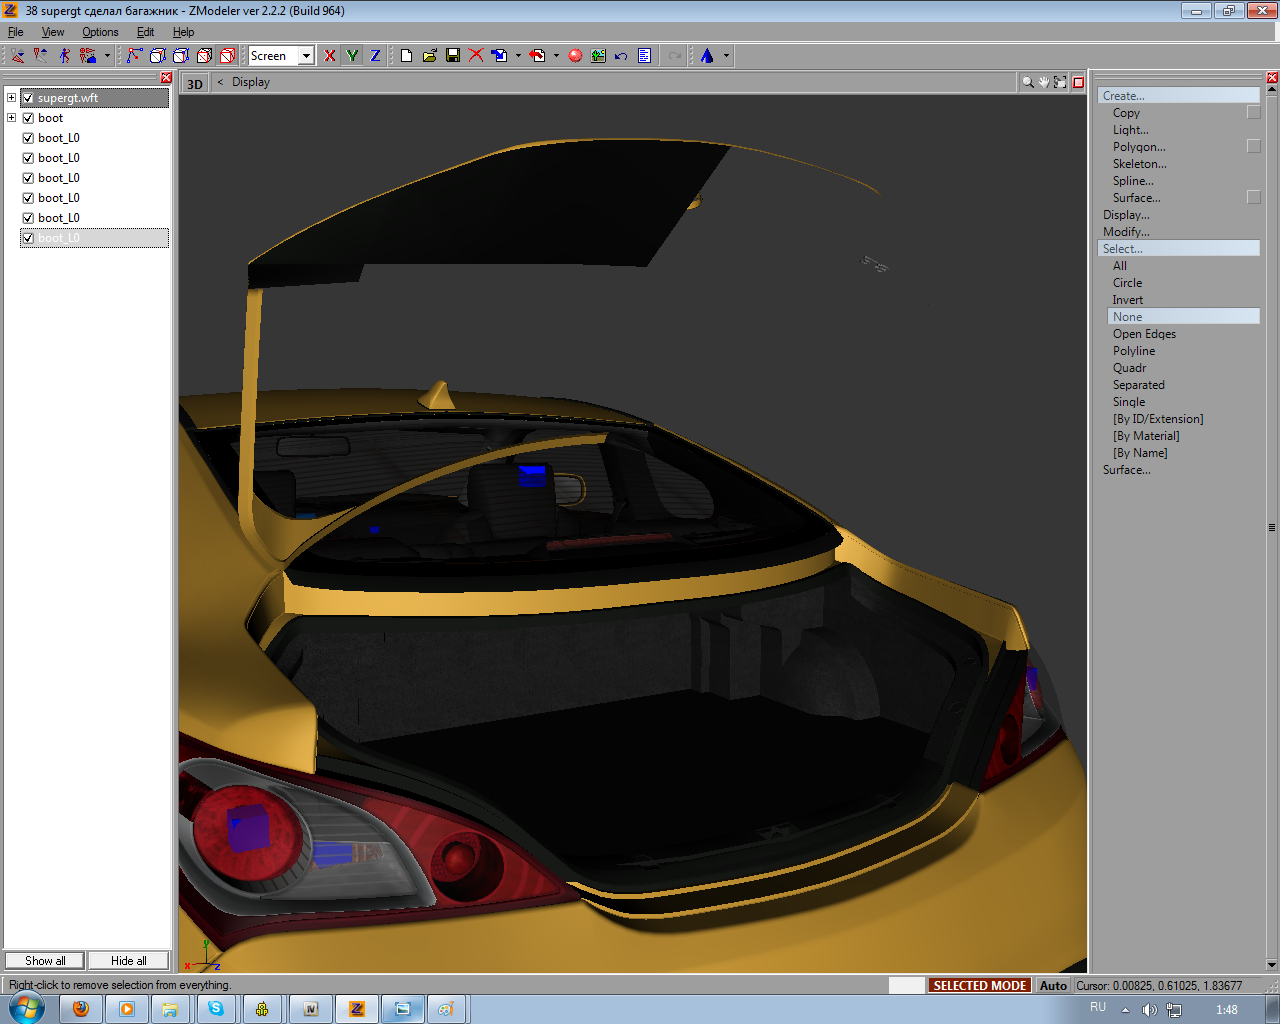
Task: Click the Undo arrow icon
Action: 621,56
